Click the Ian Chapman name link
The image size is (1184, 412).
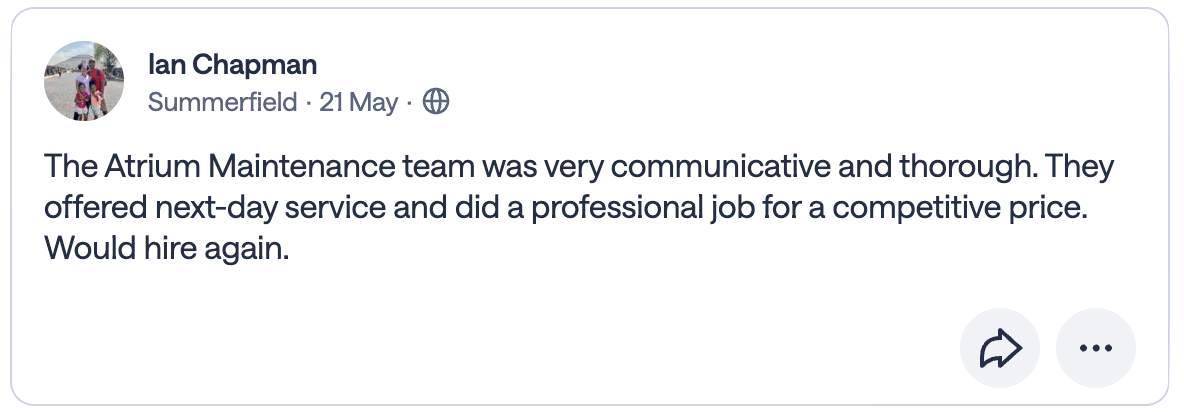pyautogui.click(x=233, y=65)
